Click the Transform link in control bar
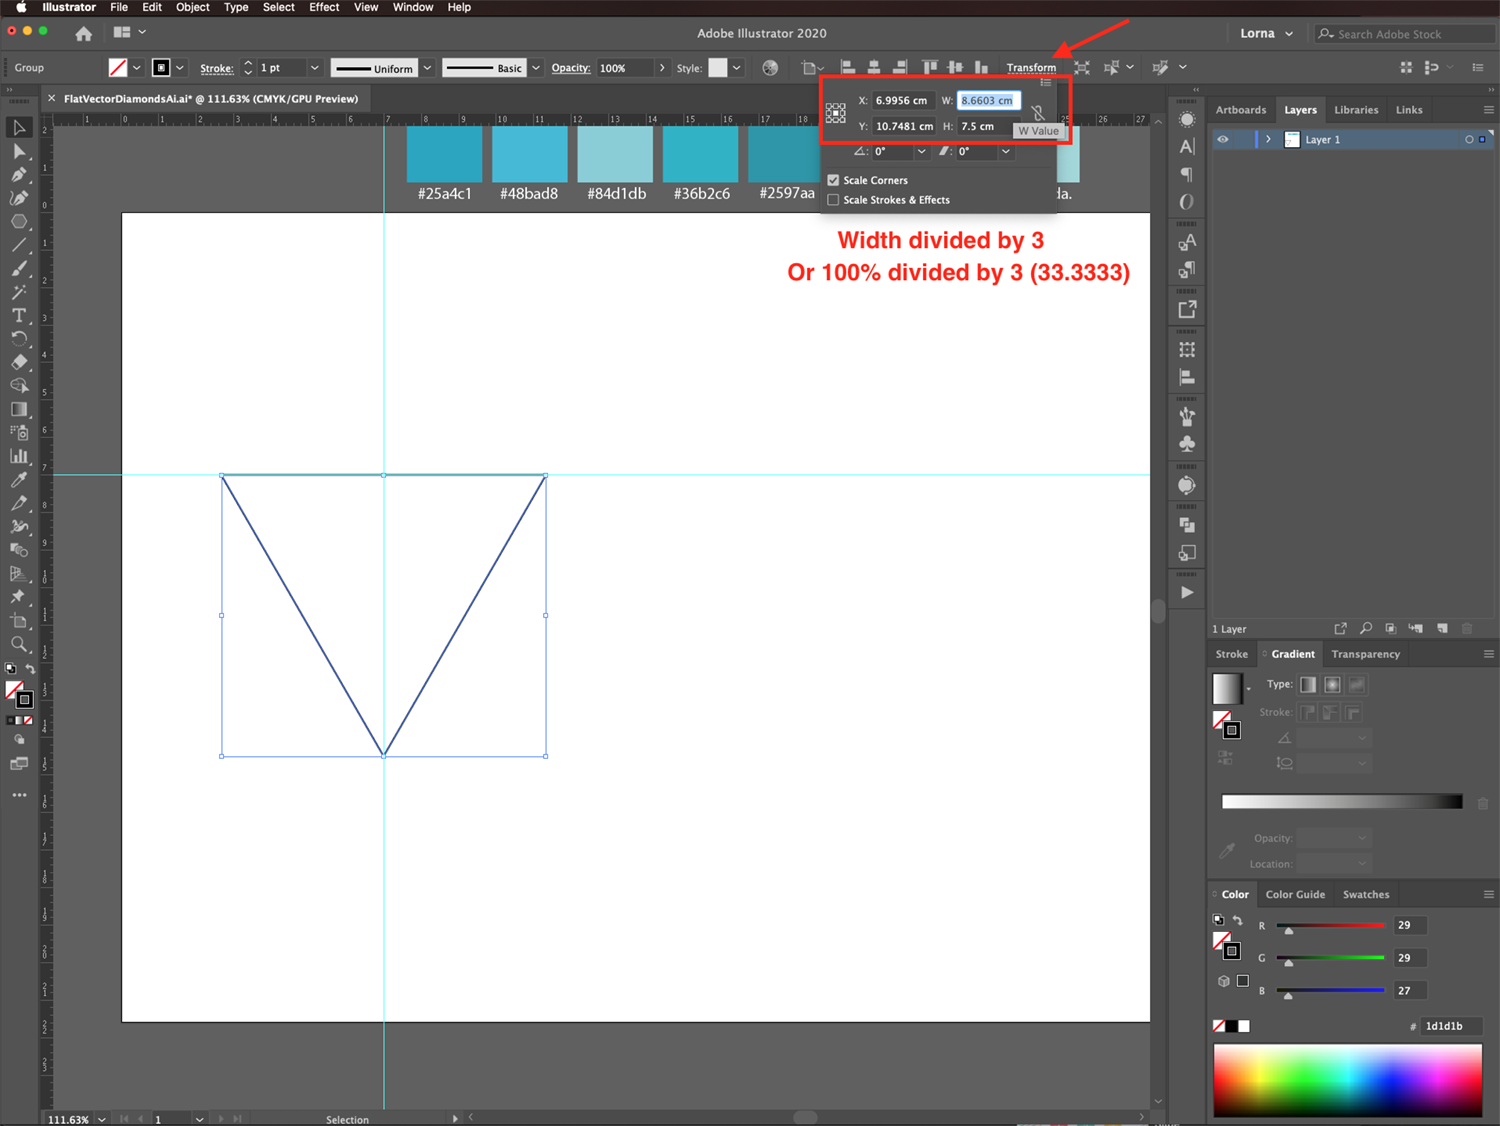Image resolution: width=1500 pixels, height=1126 pixels. [1031, 68]
